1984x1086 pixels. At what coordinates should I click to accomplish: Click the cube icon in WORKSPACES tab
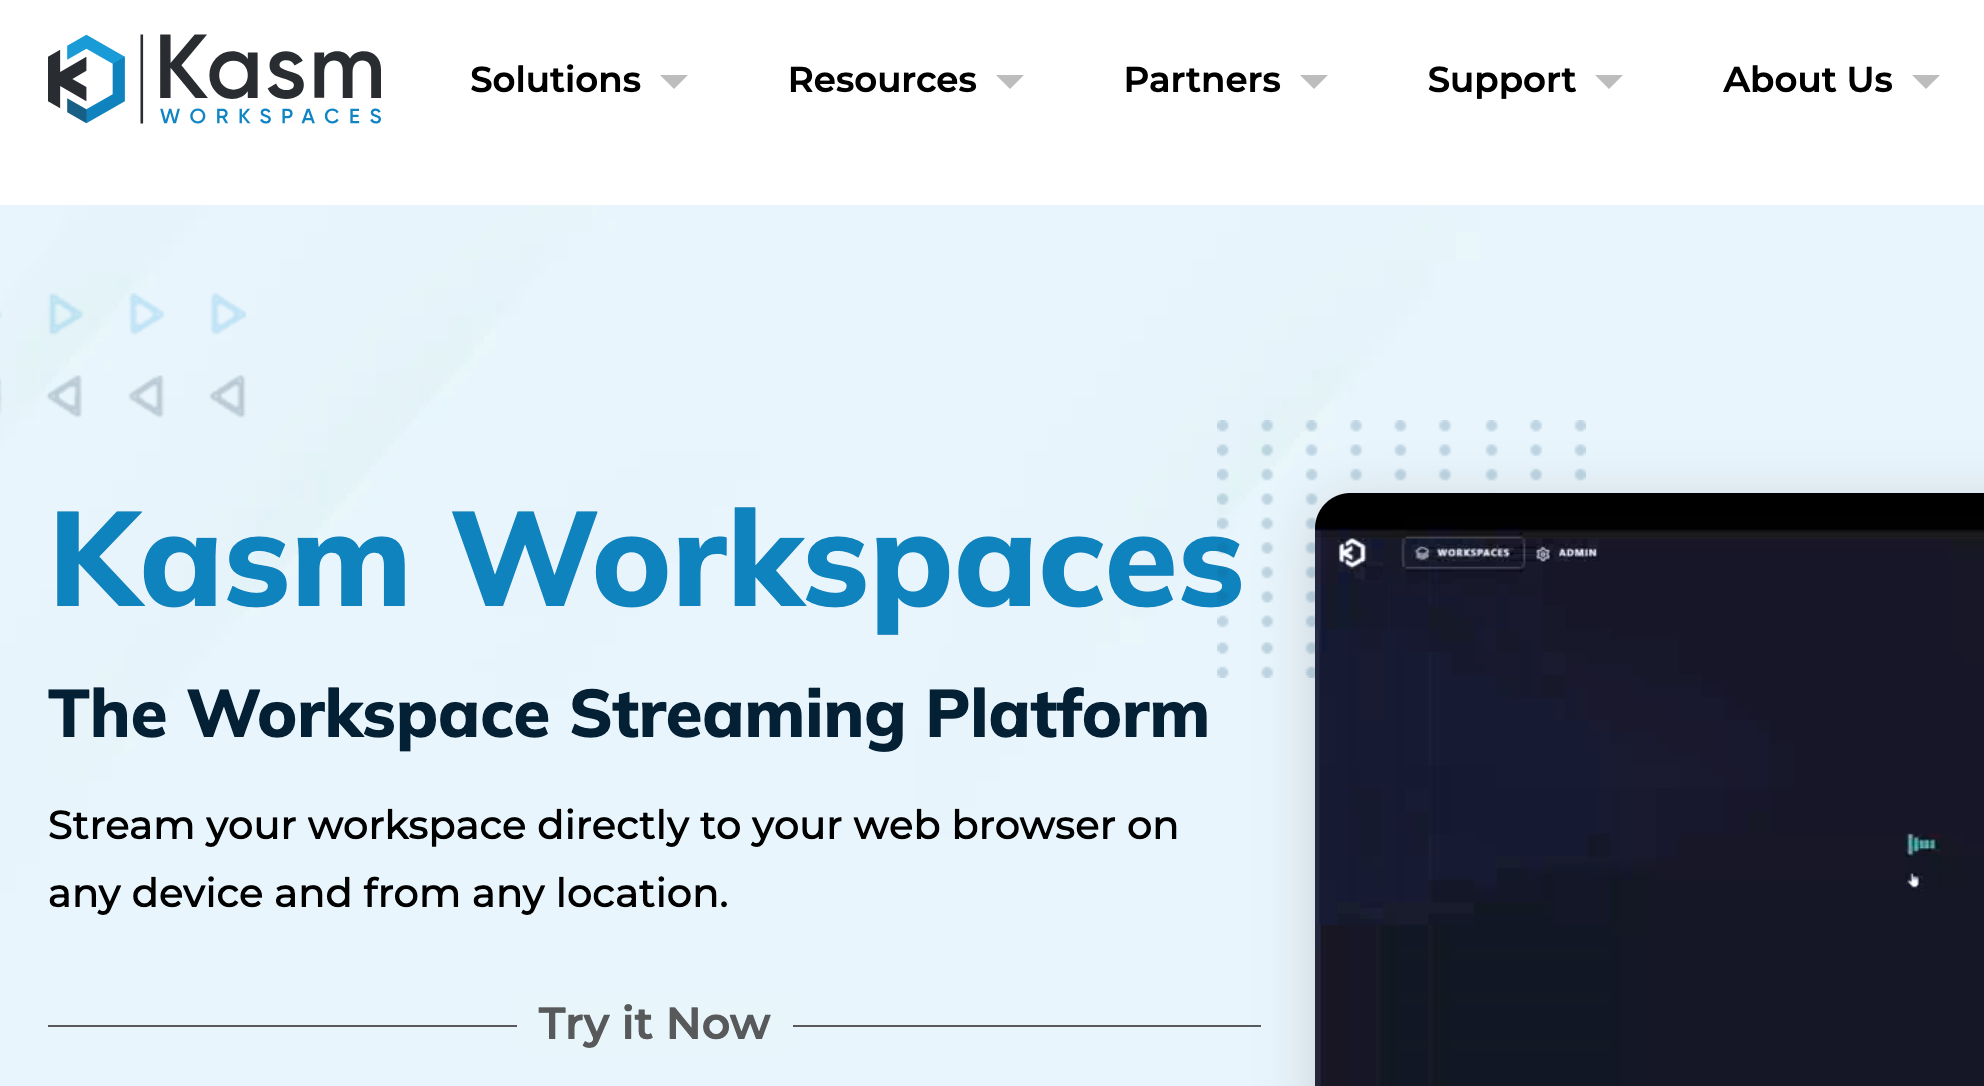[1422, 553]
